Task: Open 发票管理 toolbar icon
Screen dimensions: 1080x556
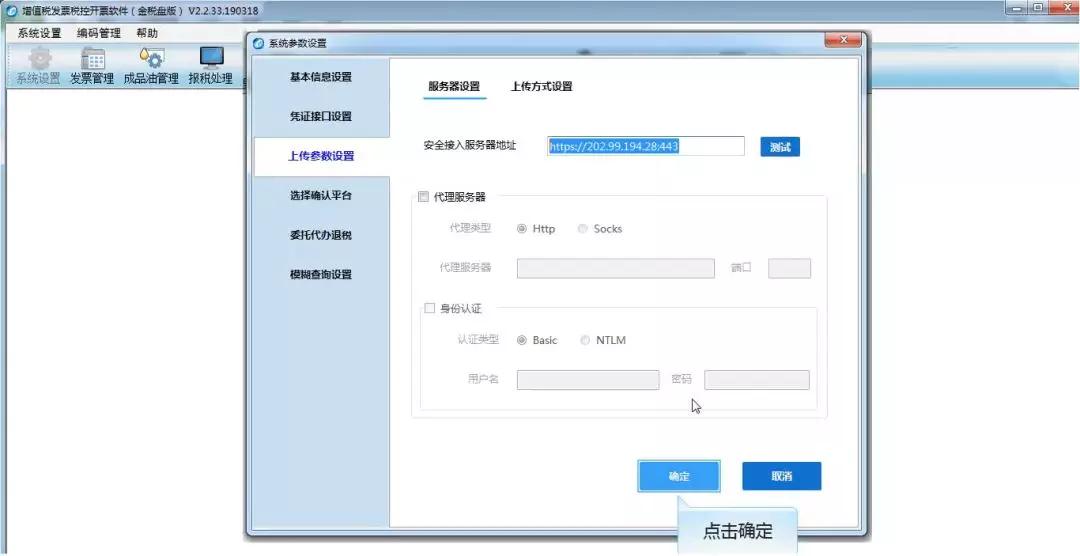Action: tap(92, 66)
